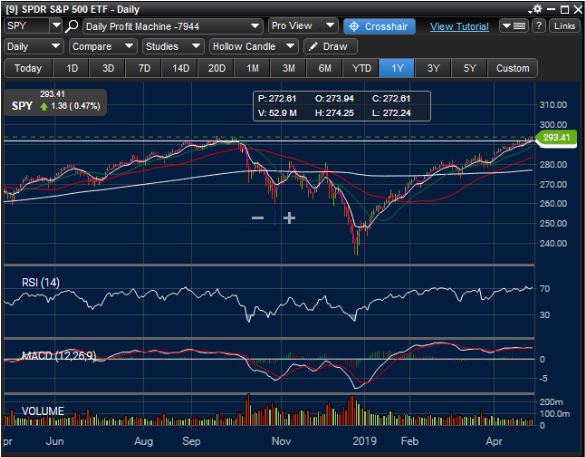This screenshot has width=585, height=457.
Task: Open the Draw tools button
Action: click(x=330, y=47)
